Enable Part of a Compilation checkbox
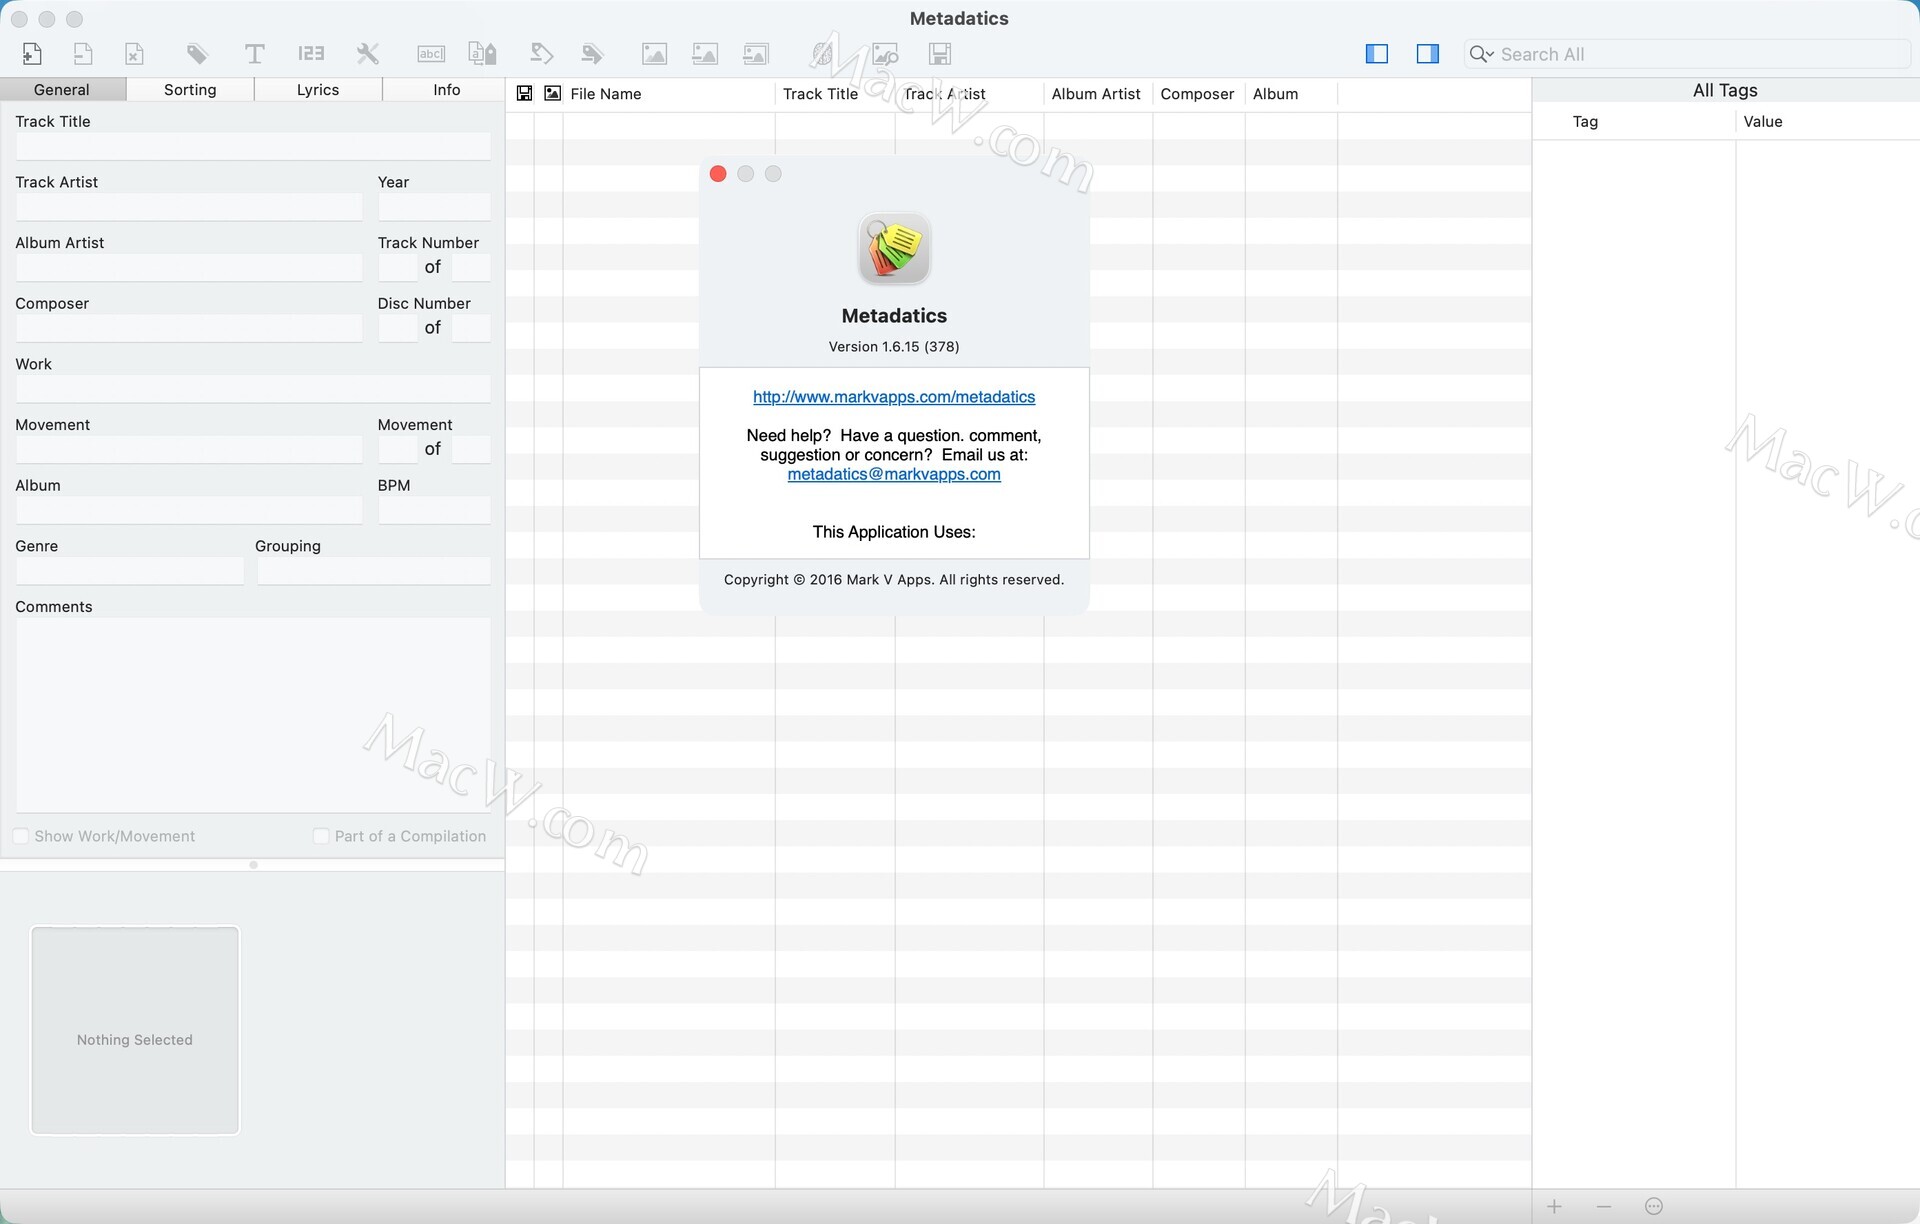This screenshot has height=1224, width=1920. coord(321,836)
